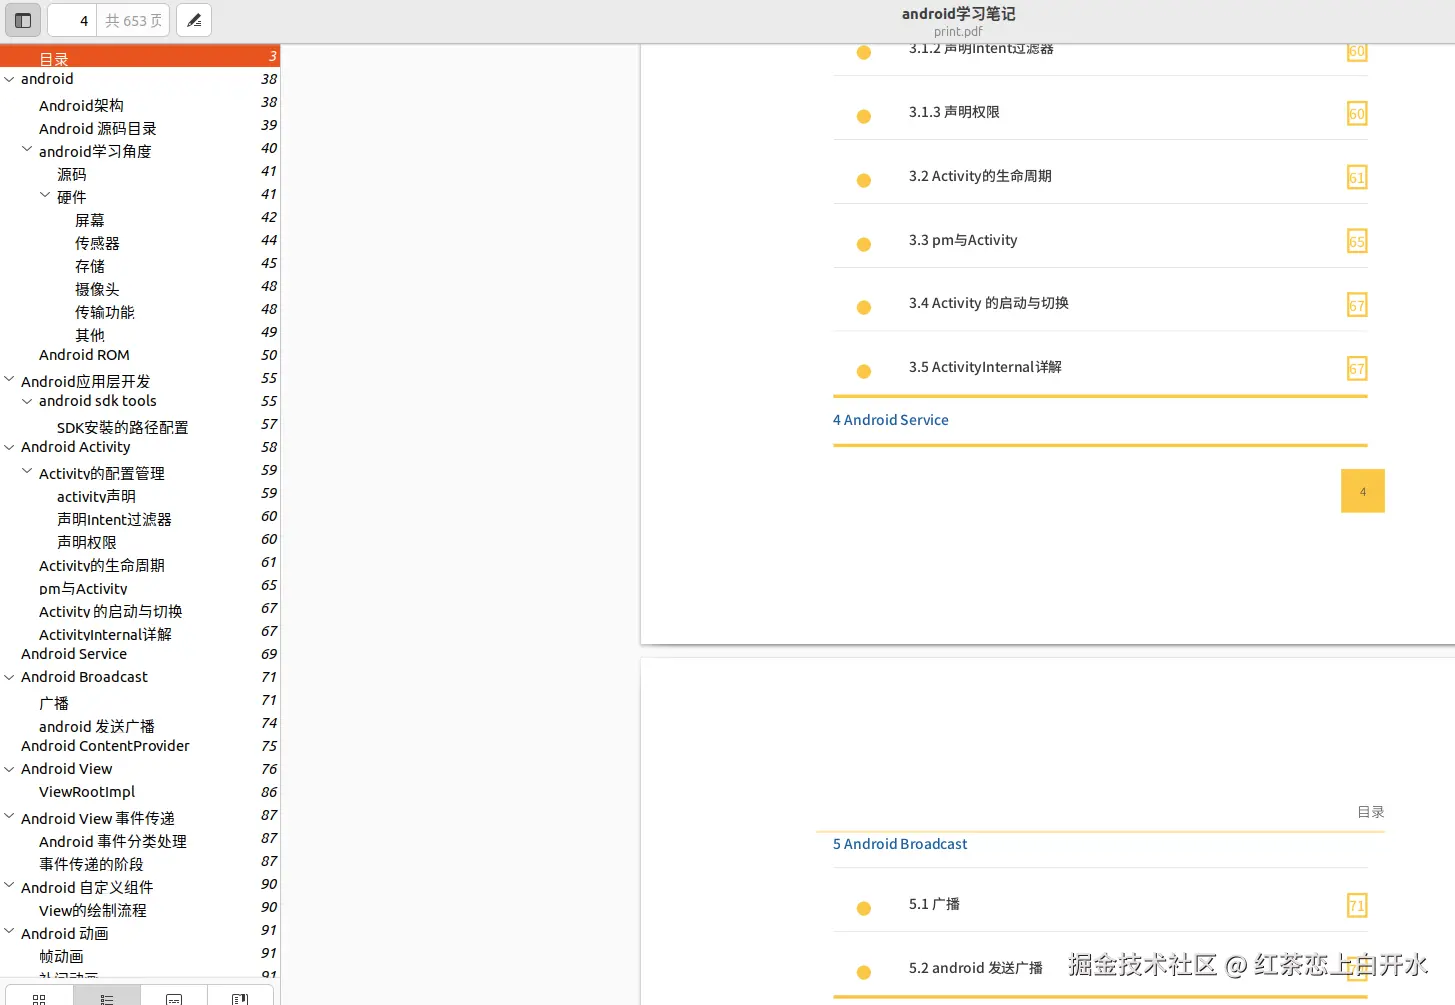Follow '3.5 ActivityInternal详解' document link
The image size is (1455, 1005).
click(985, 367)
